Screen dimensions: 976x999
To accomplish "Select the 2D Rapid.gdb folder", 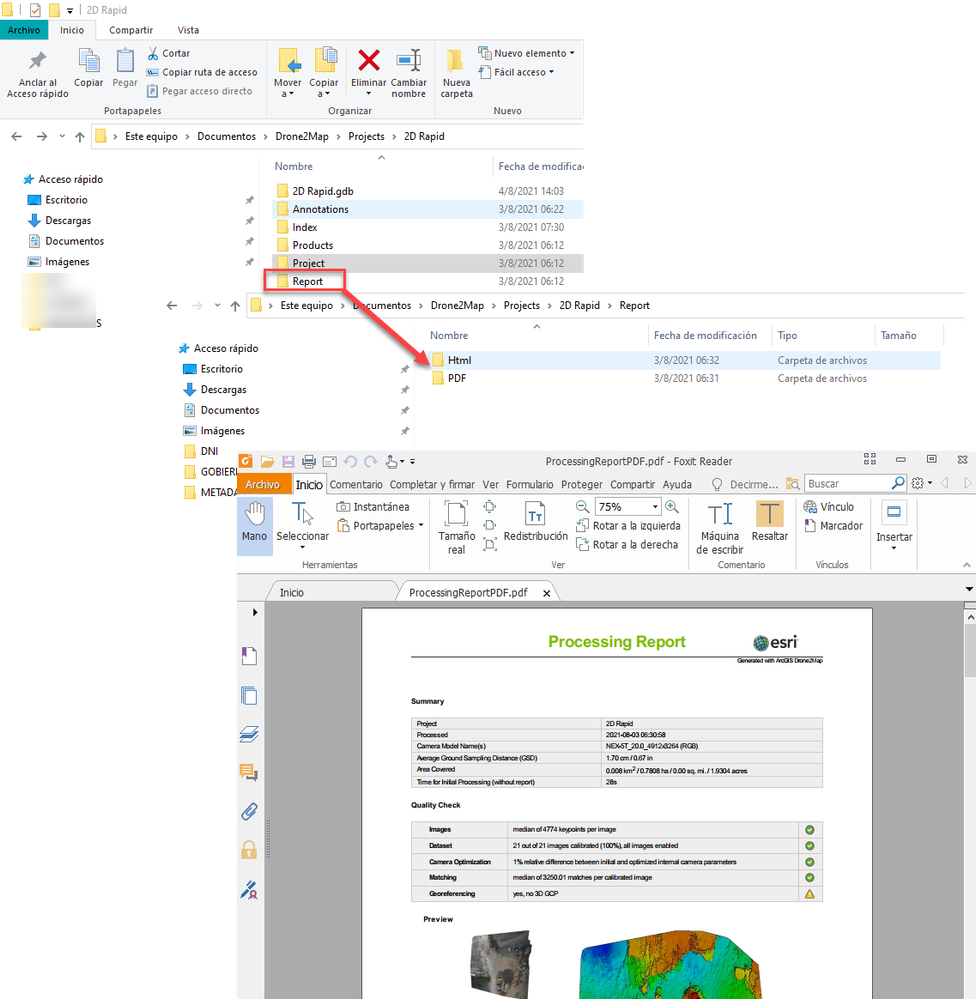I will [x=427, y=191].
